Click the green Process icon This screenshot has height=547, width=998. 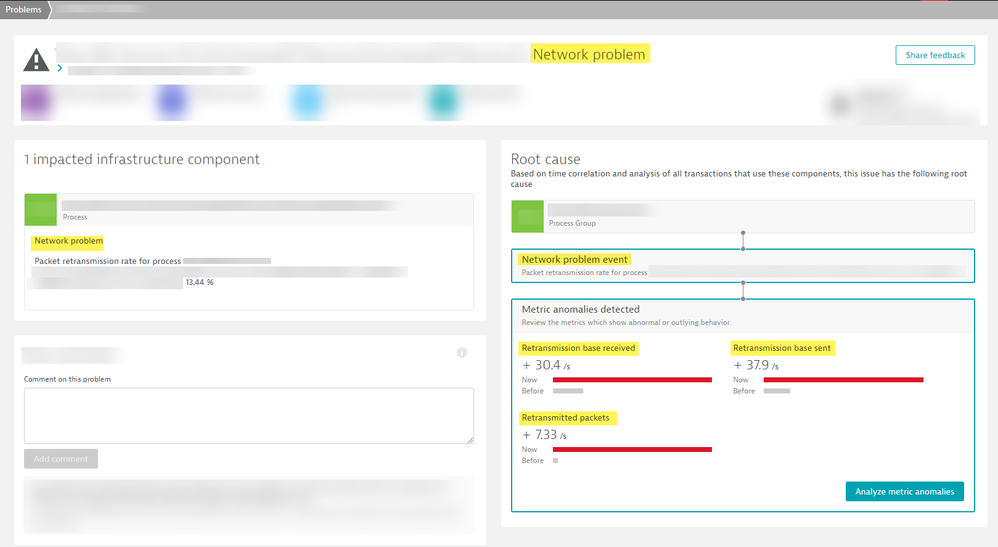41,210
